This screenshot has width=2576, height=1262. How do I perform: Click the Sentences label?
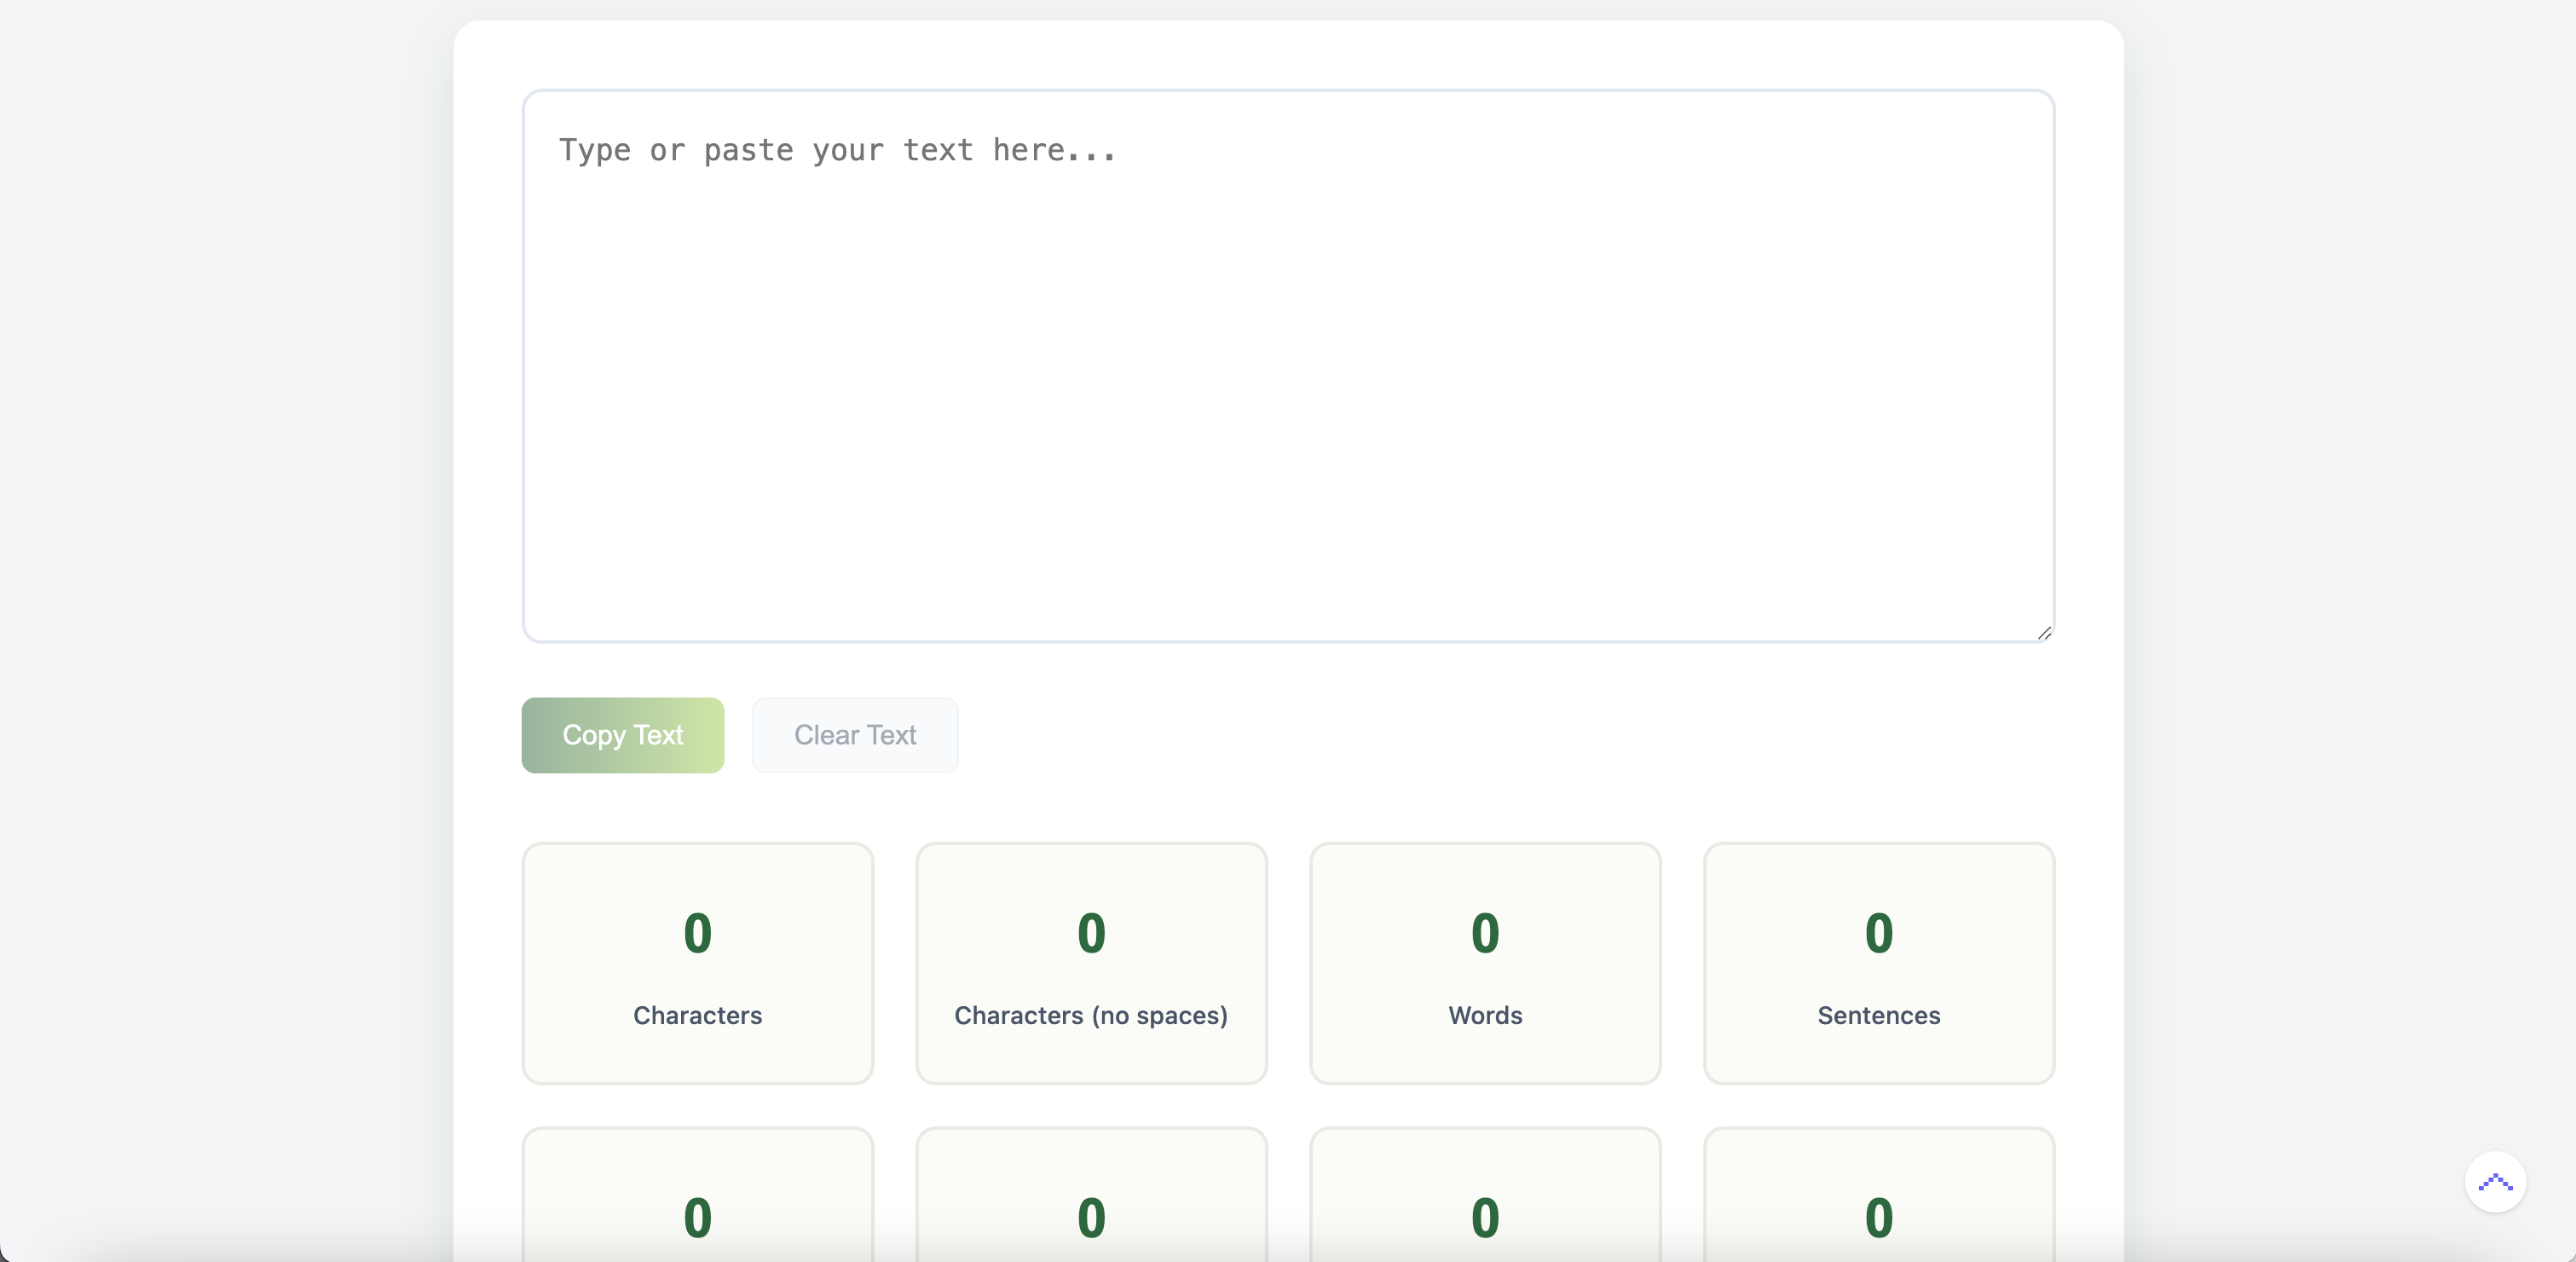tap(1878, 1015)
